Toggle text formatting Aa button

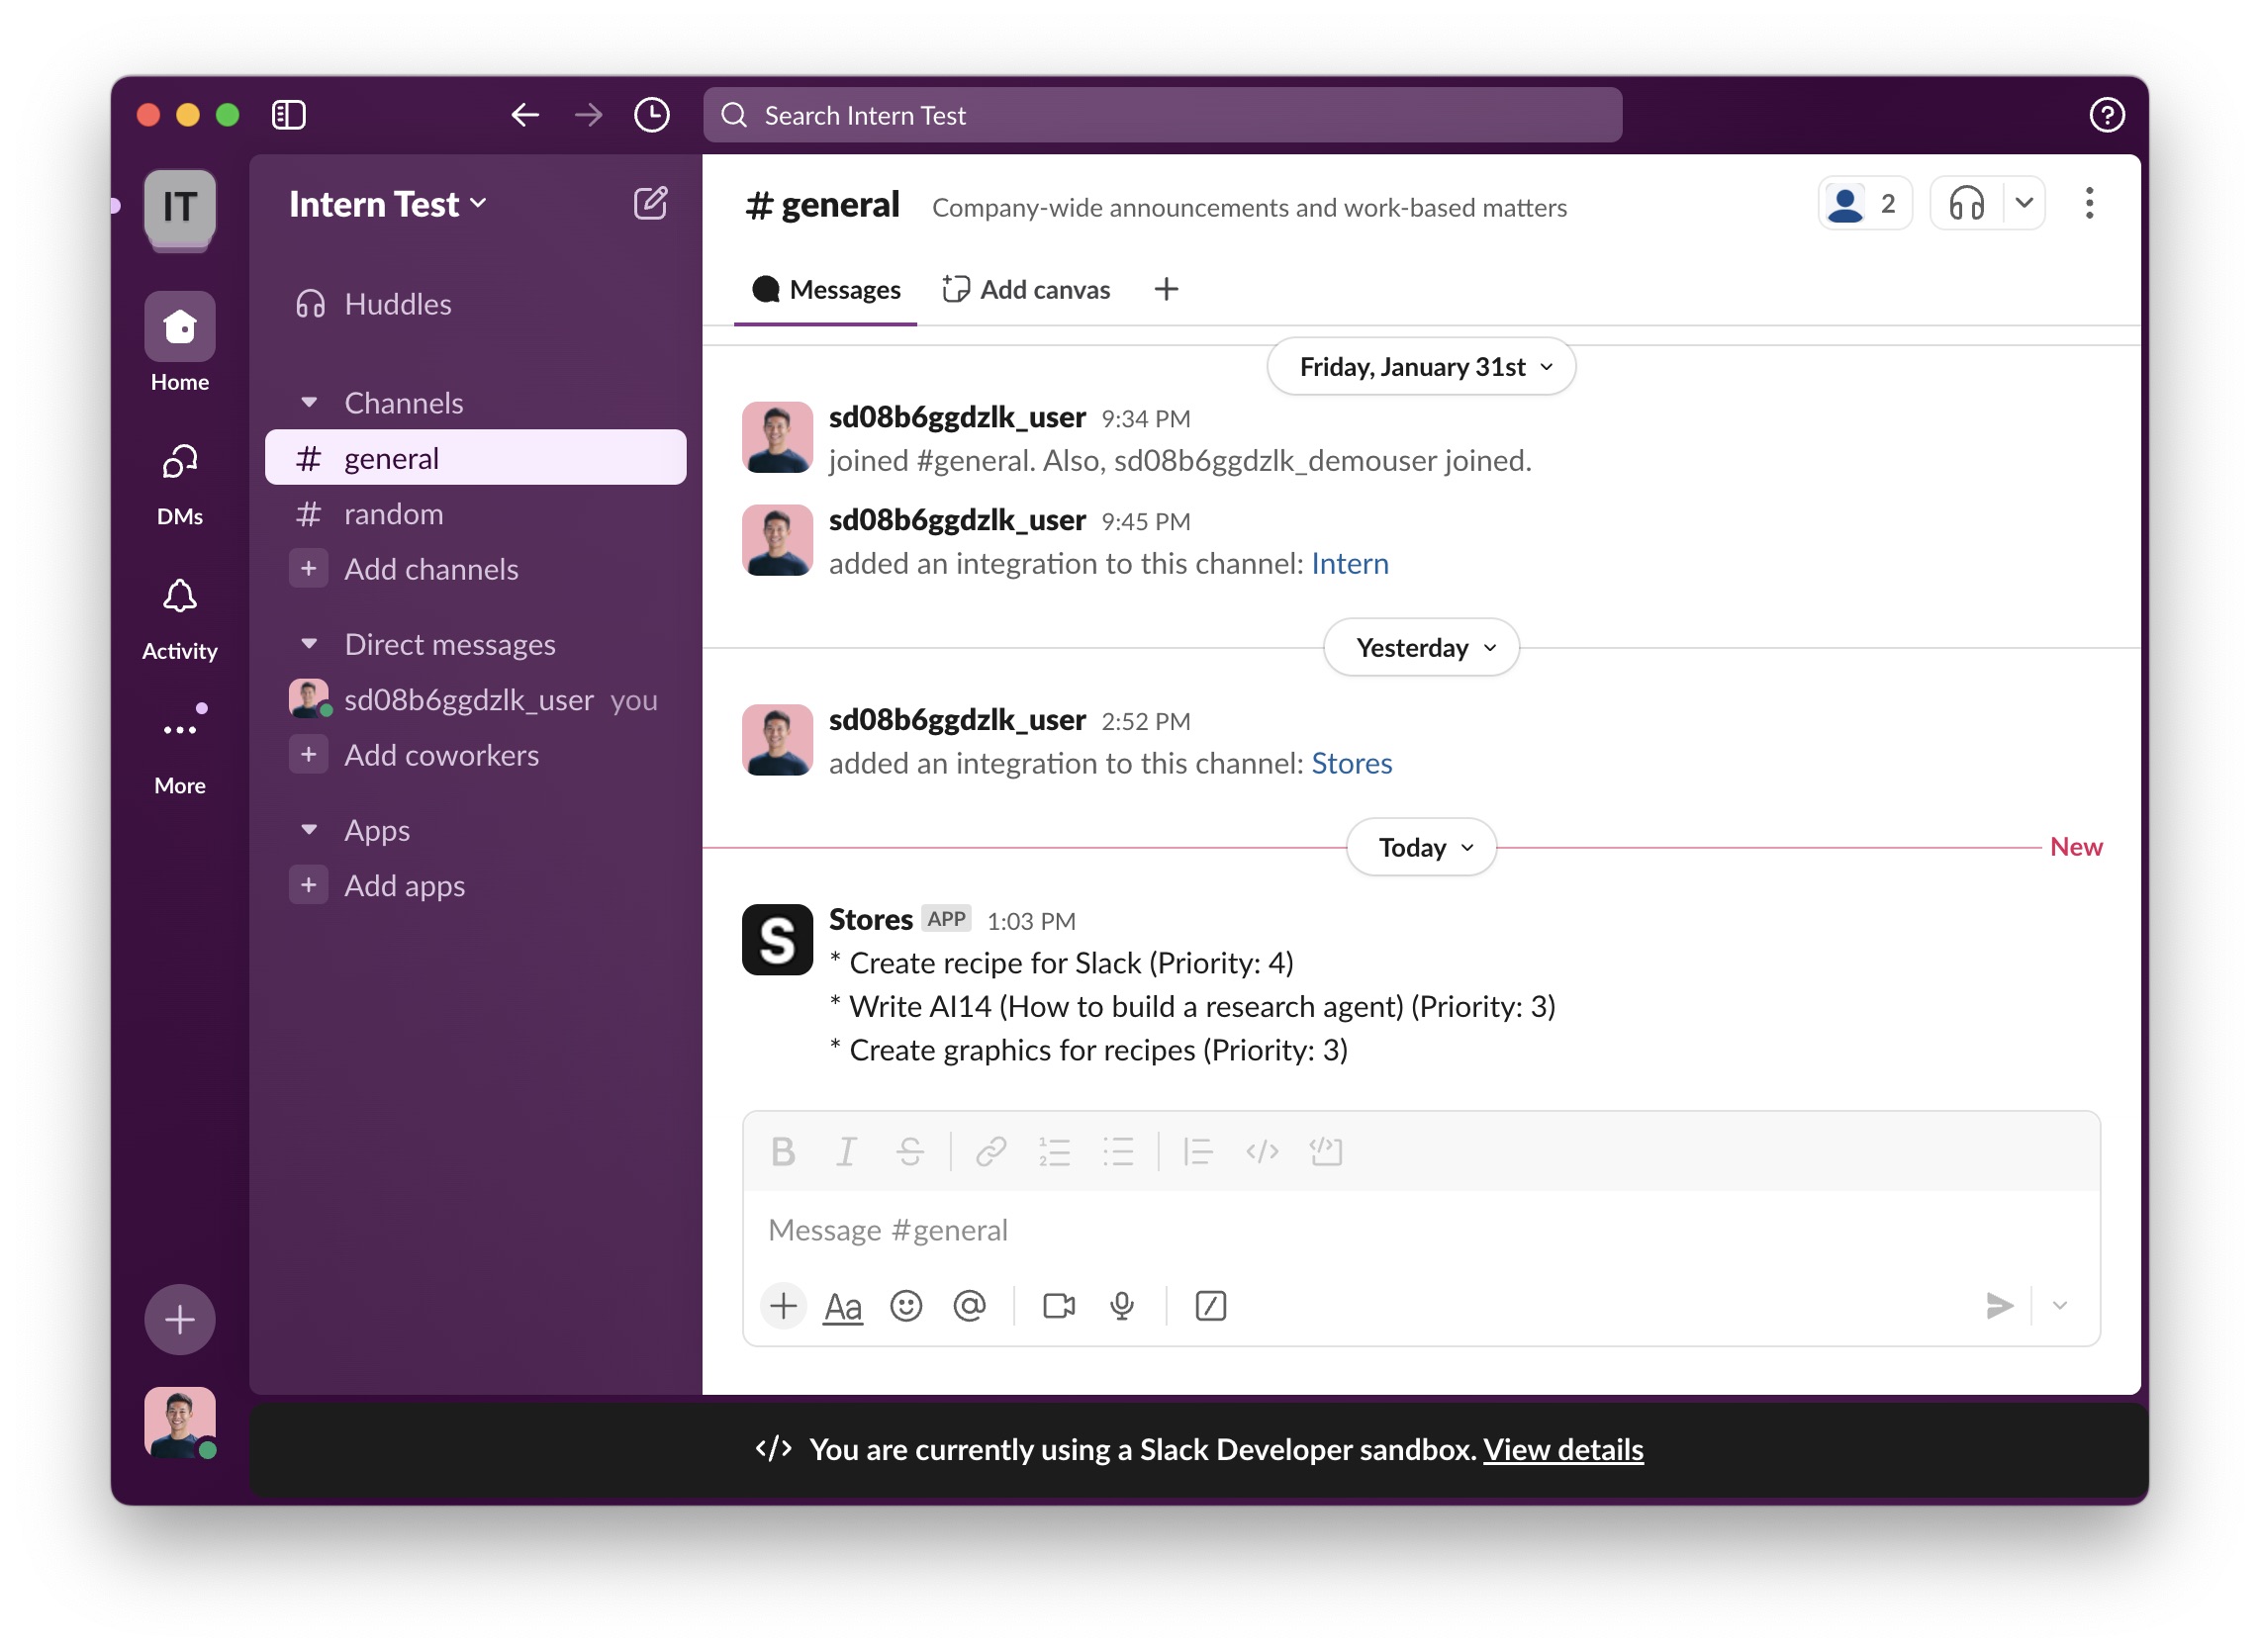[842, 1306]
